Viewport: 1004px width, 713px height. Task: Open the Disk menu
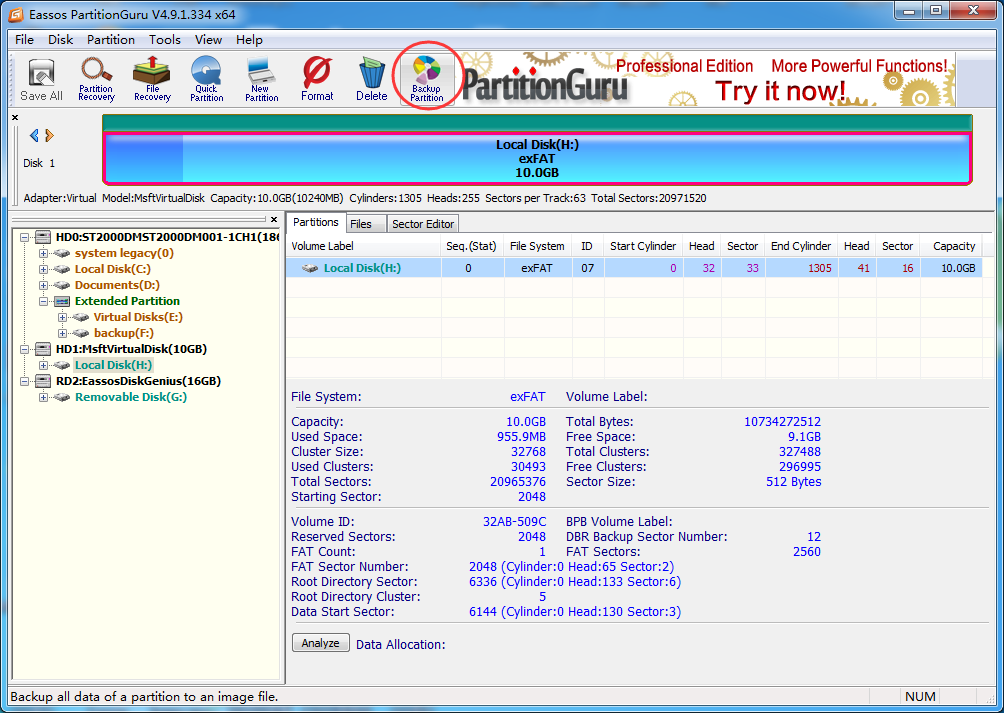coord(60,40)
